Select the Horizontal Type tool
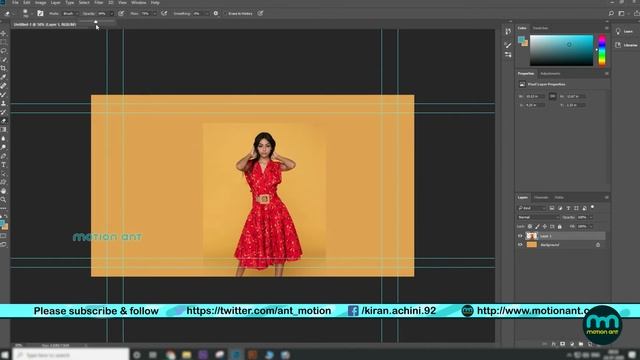 3,164
